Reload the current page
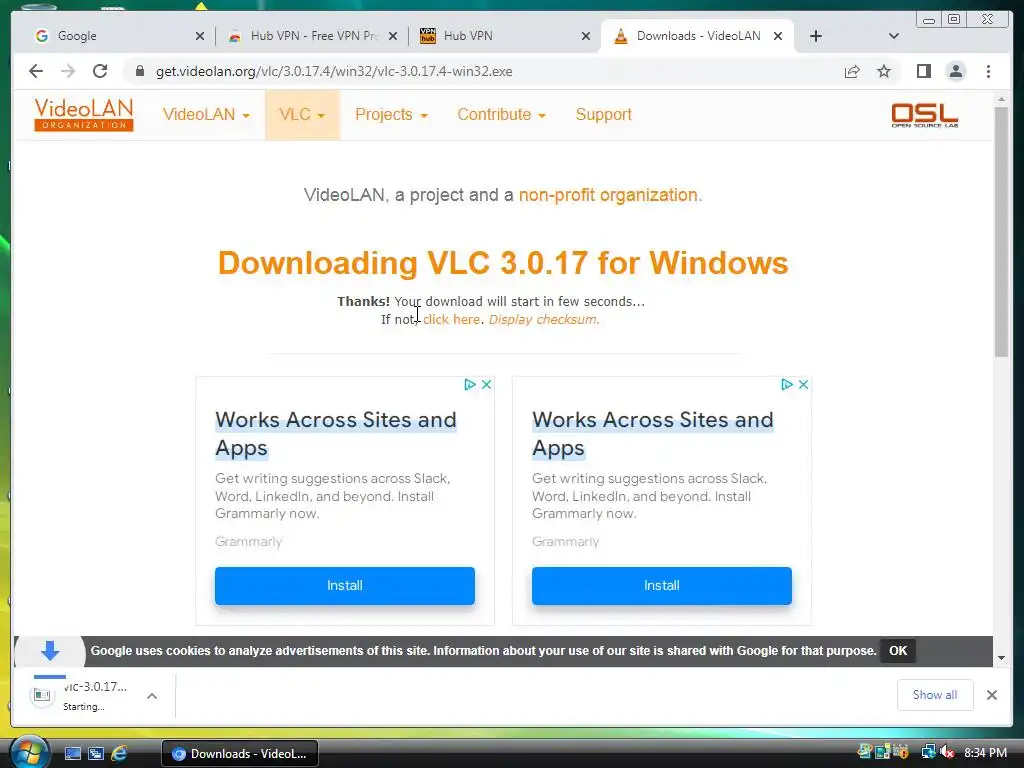The width and height of the screenshot is (1024, 768). coord(100,71)
